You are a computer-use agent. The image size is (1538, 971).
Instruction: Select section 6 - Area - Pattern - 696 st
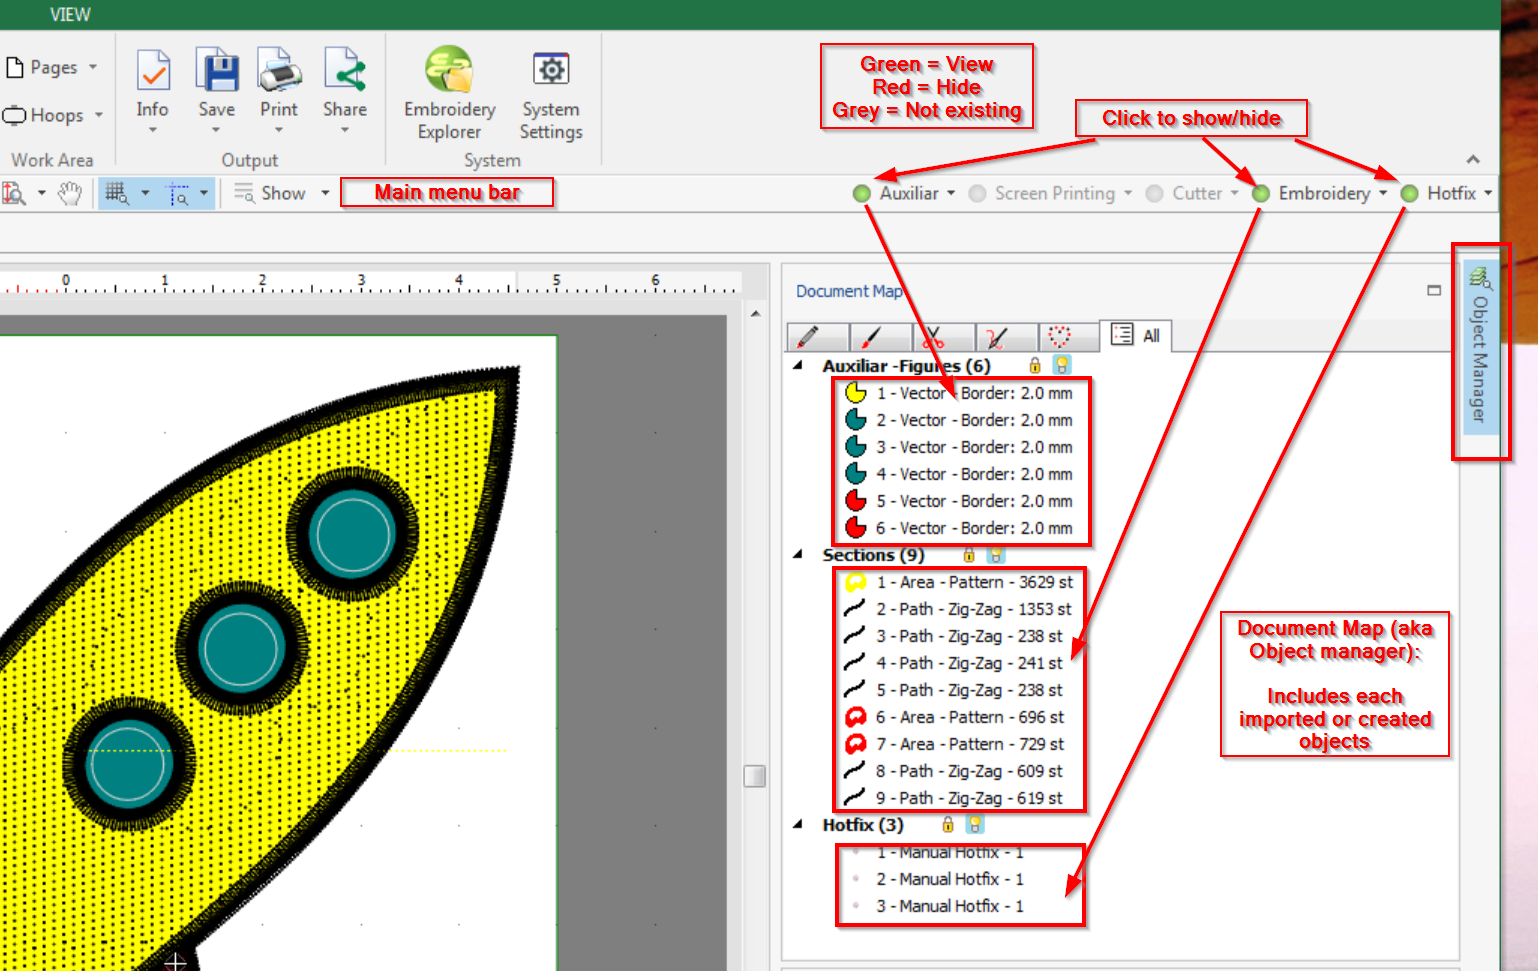point(969,718)
